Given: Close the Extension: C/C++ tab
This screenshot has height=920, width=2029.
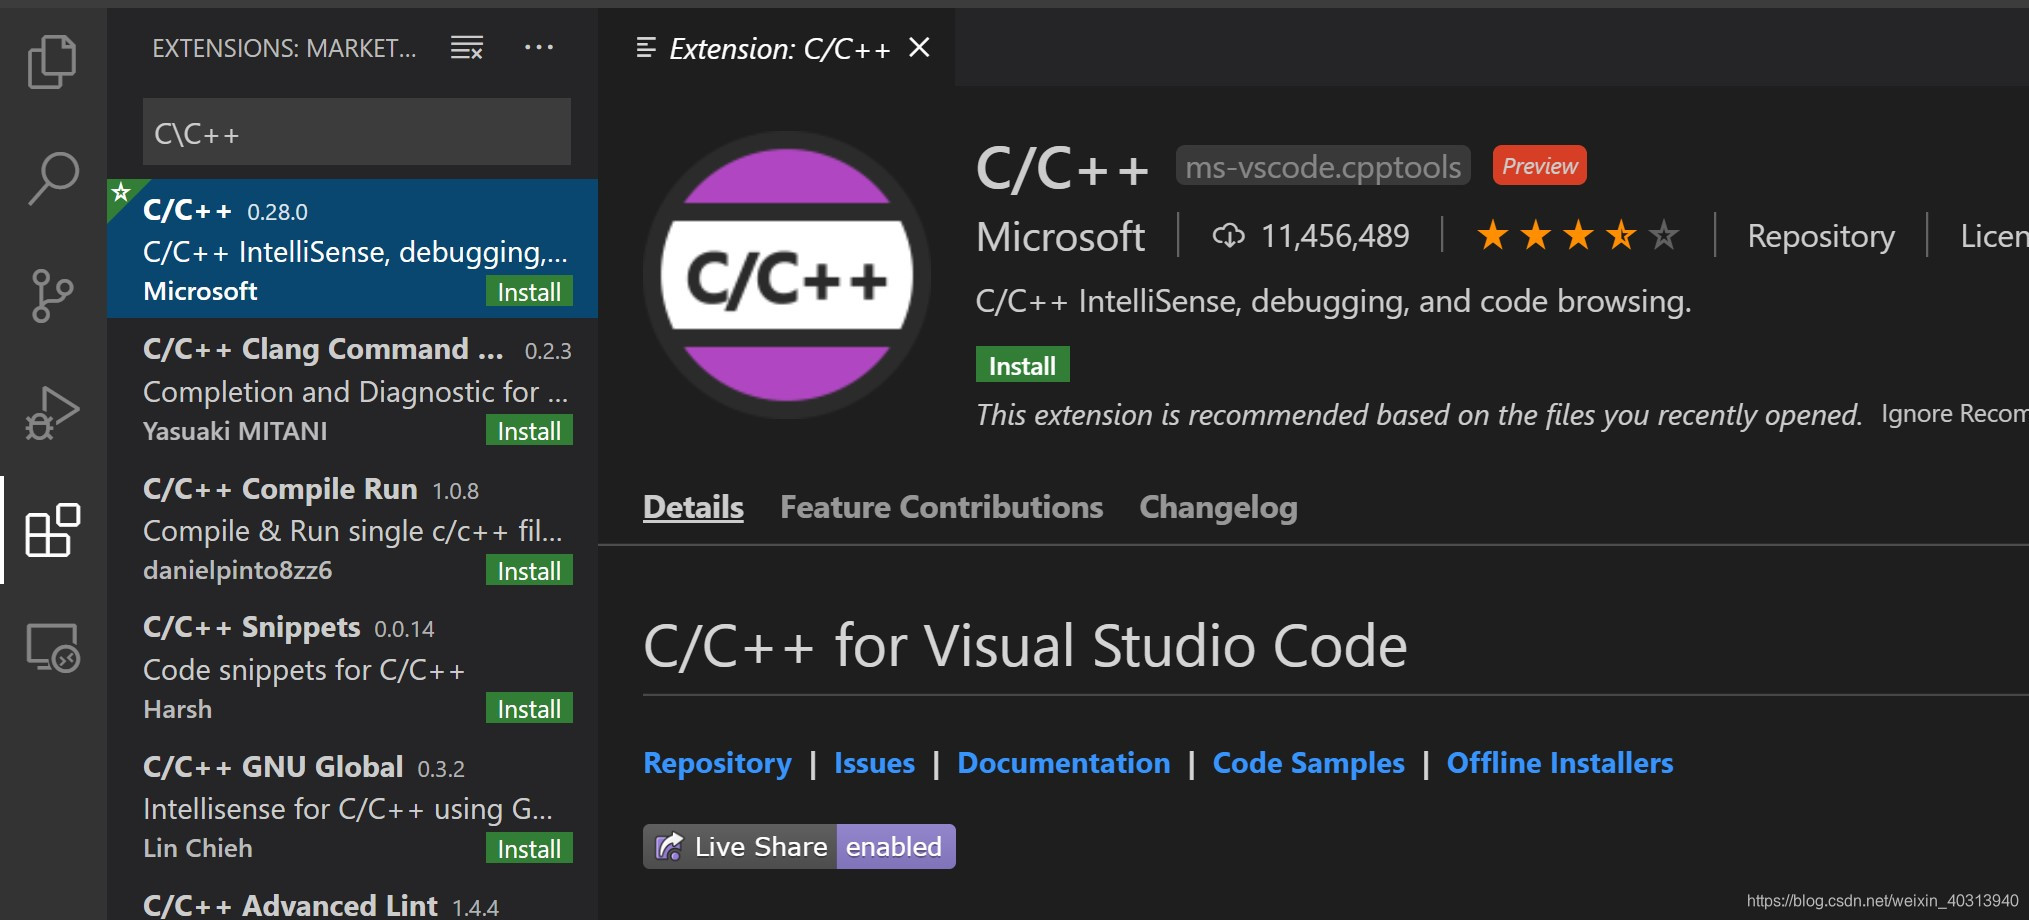Looking at the screenshot, I should tap(920, 47).
